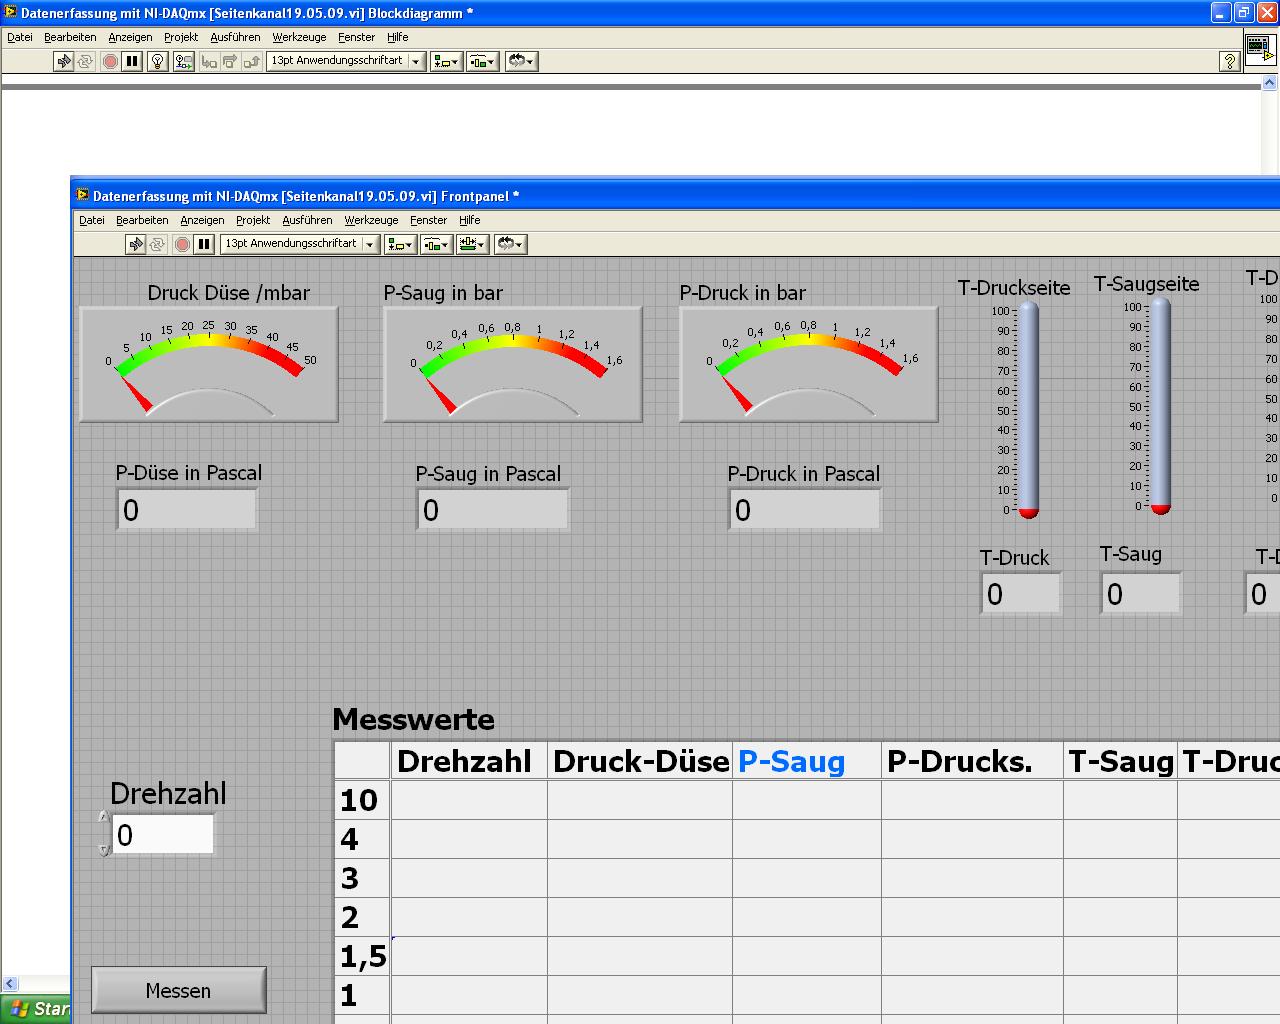Click VI icon pane in Blockdiagramm corner
Viewport: 1280px width, 1024px height.
coord(1260,48)
